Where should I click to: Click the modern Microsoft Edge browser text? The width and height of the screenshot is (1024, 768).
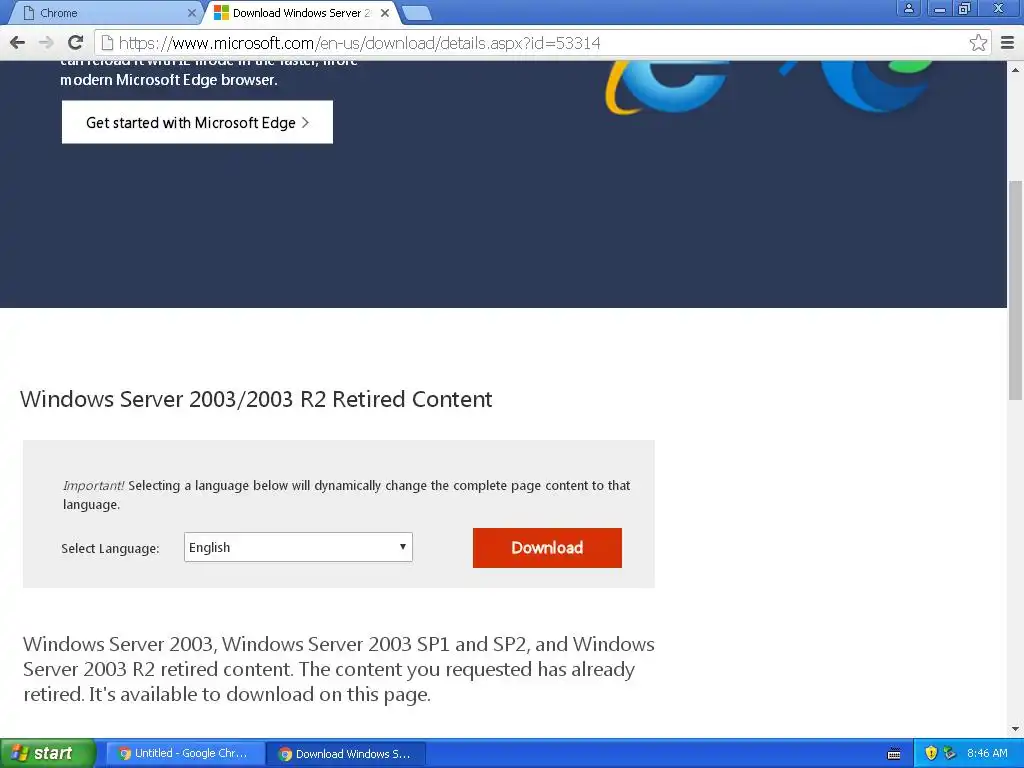point(169,80)
